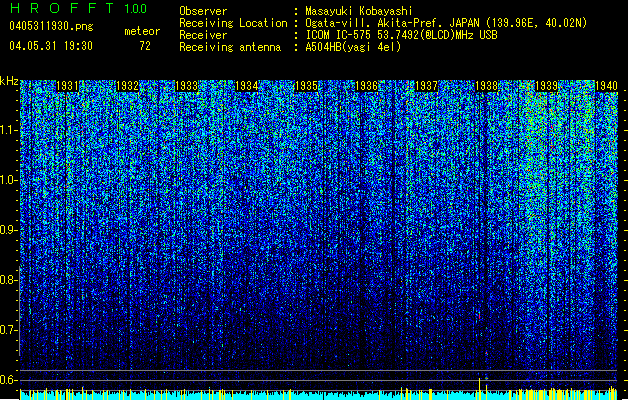Click the Receiving Location label
629x400 pixels.
(x=233, y=23)
